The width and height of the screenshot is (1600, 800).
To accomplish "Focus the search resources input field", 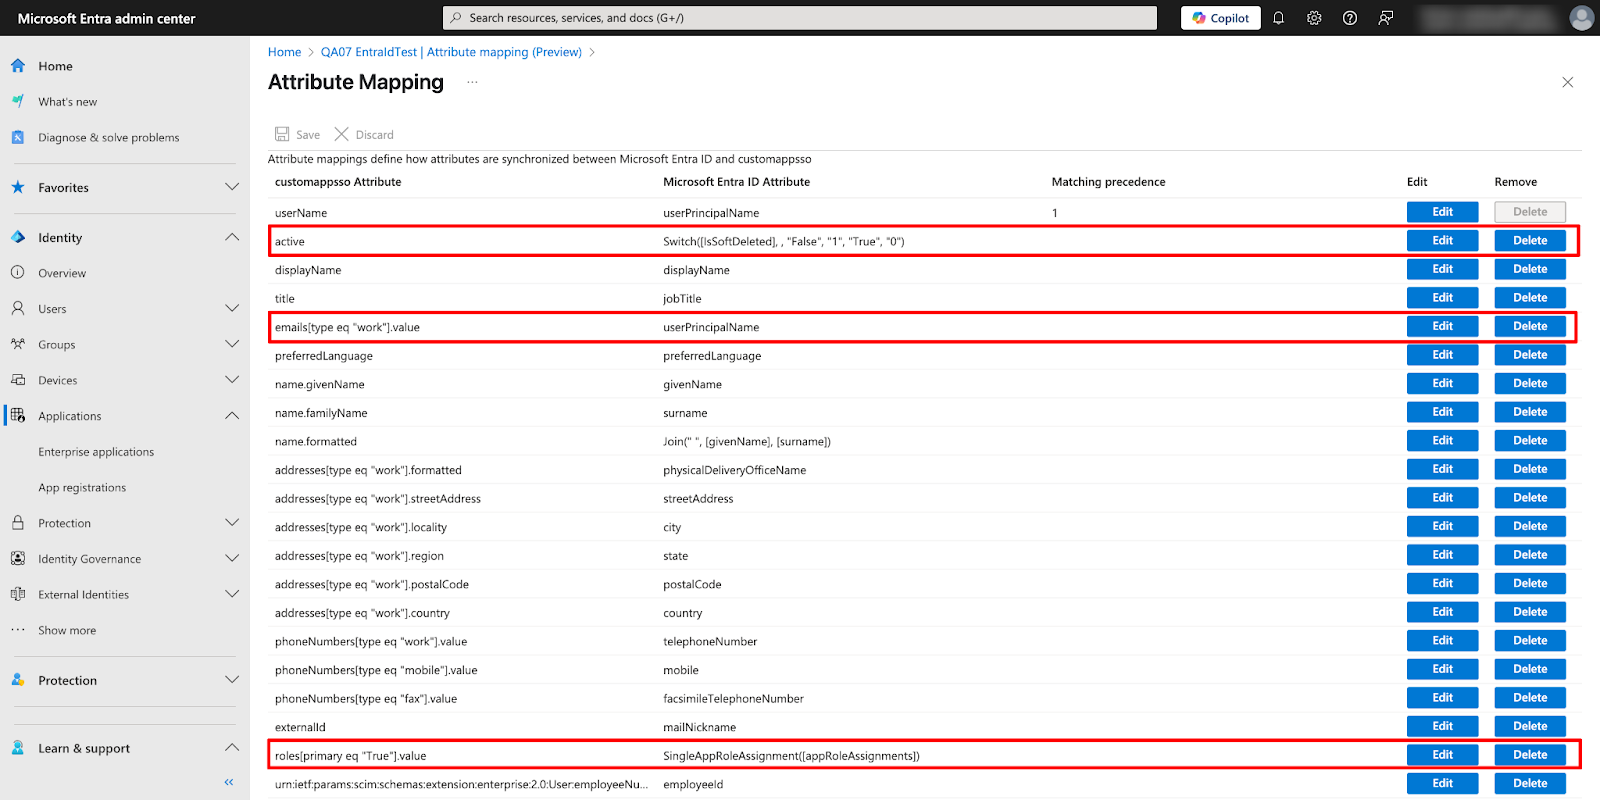I will (800, 18).
